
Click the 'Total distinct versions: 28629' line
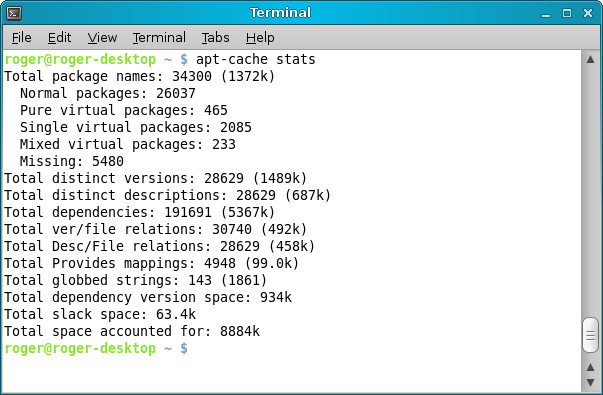156,178
